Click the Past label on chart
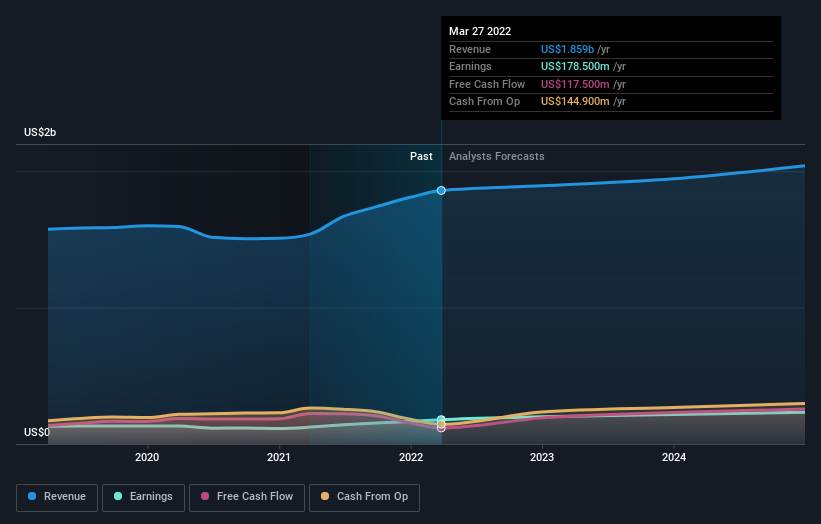821x524 pixels. (421, 157)
